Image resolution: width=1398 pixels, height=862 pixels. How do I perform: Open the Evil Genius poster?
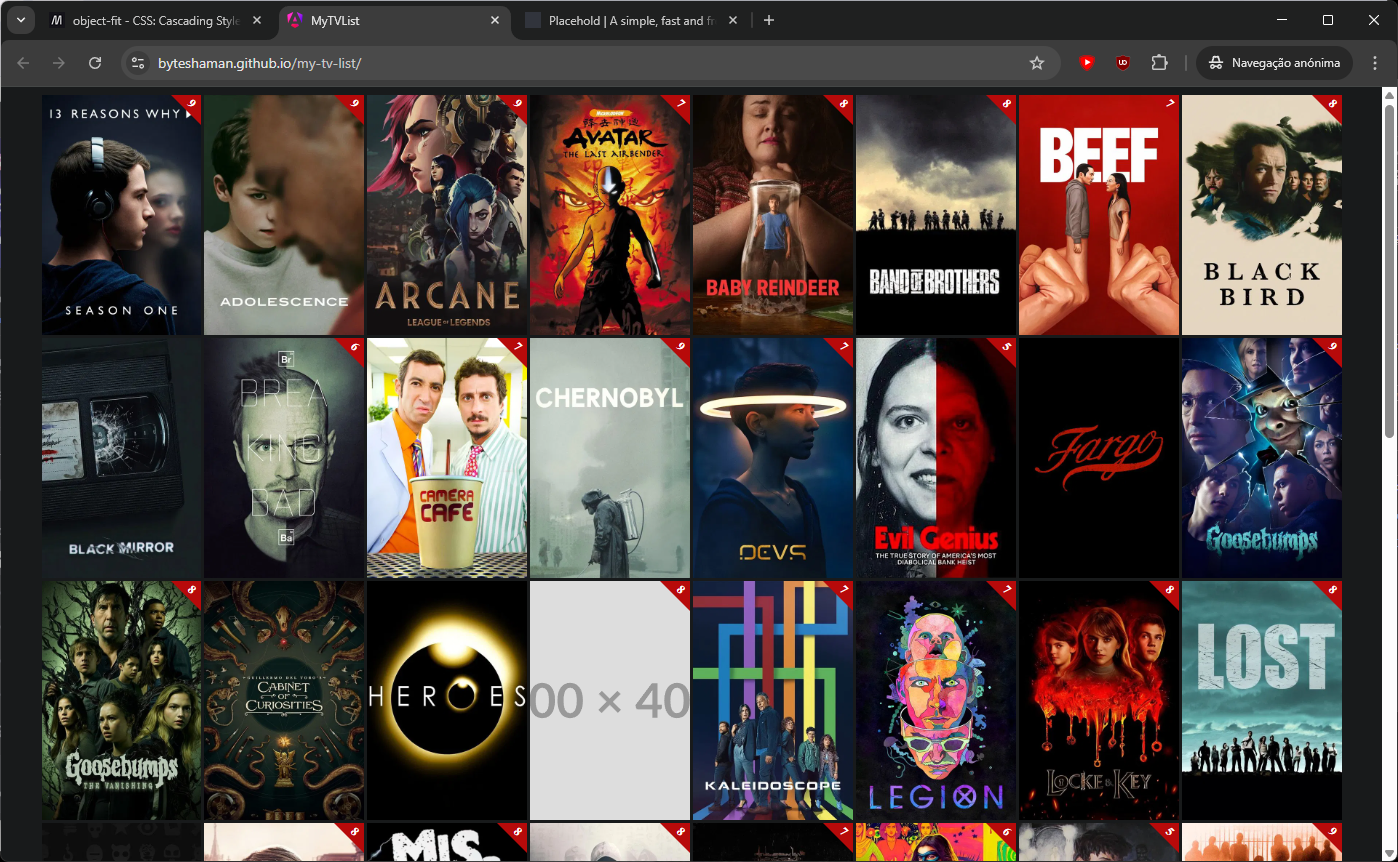tap(936, 458)
